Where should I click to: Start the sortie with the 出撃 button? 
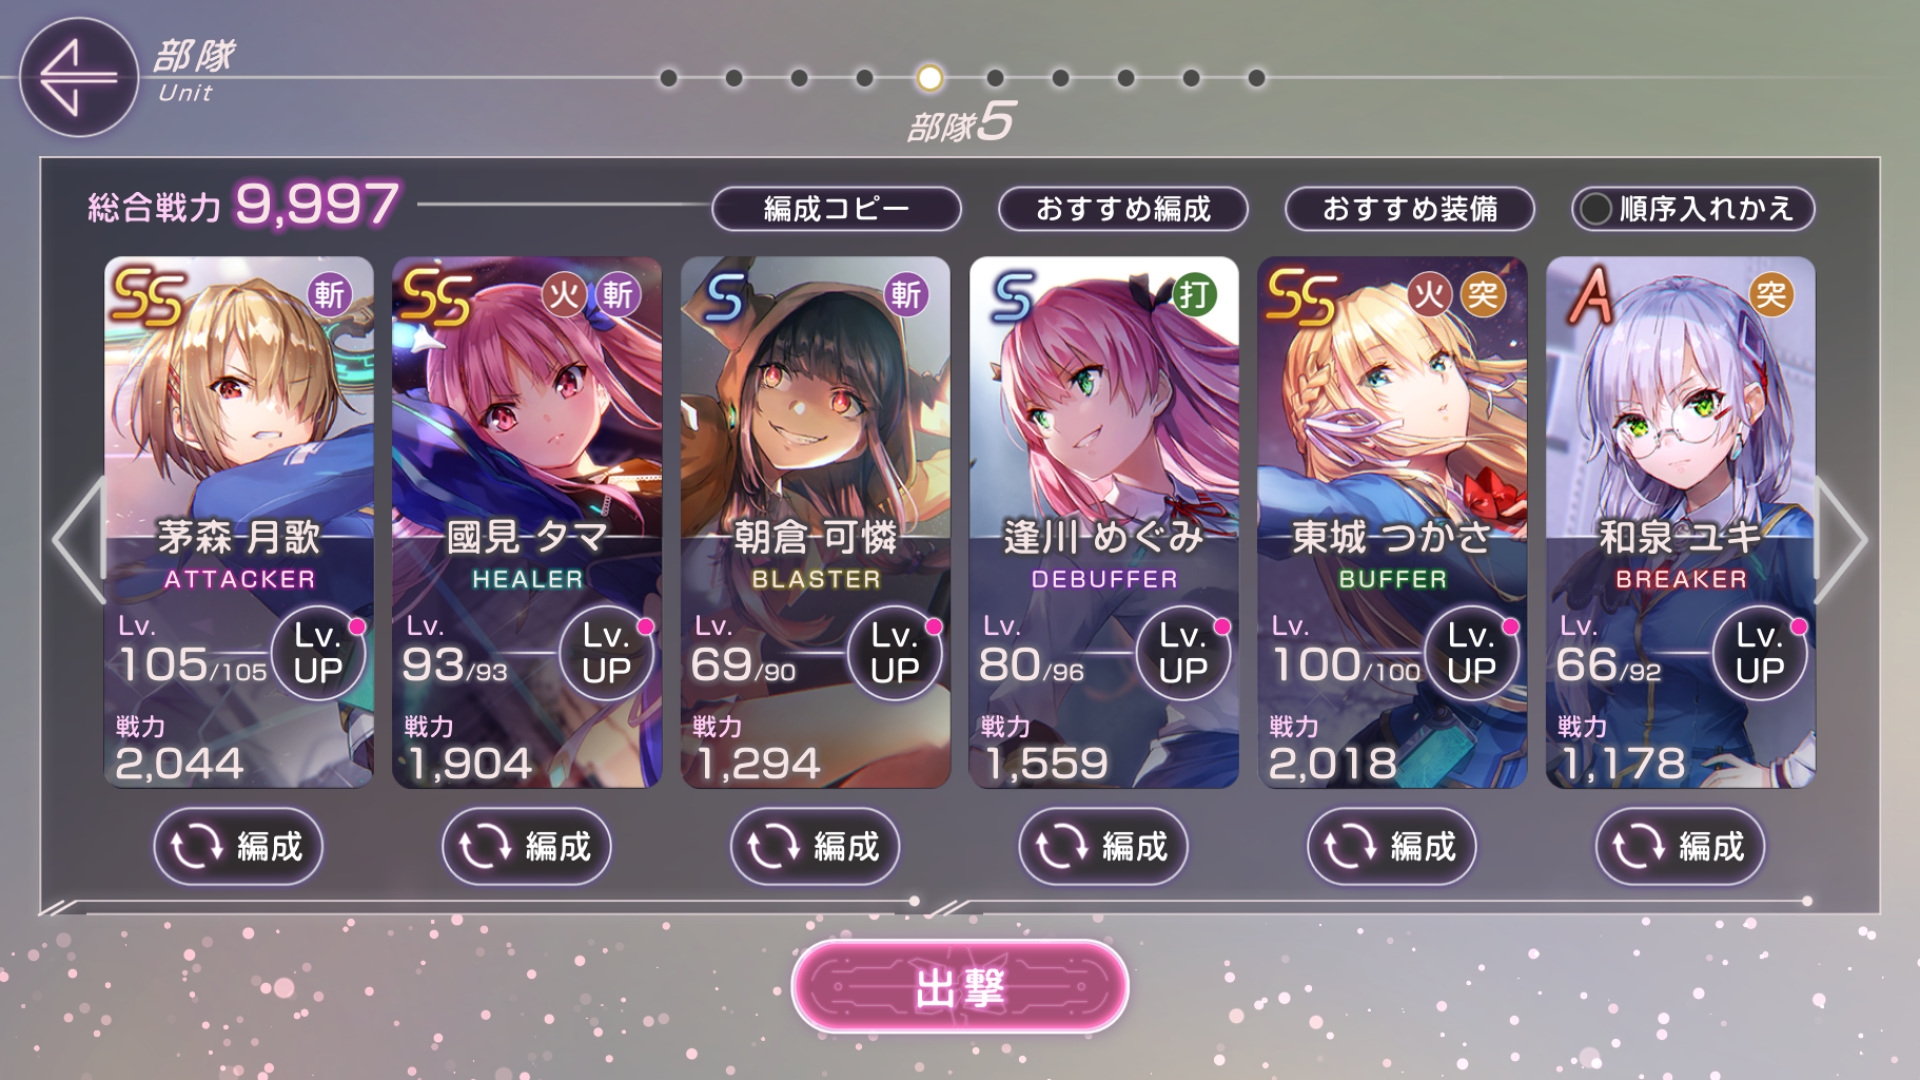(x=960, y=987)
